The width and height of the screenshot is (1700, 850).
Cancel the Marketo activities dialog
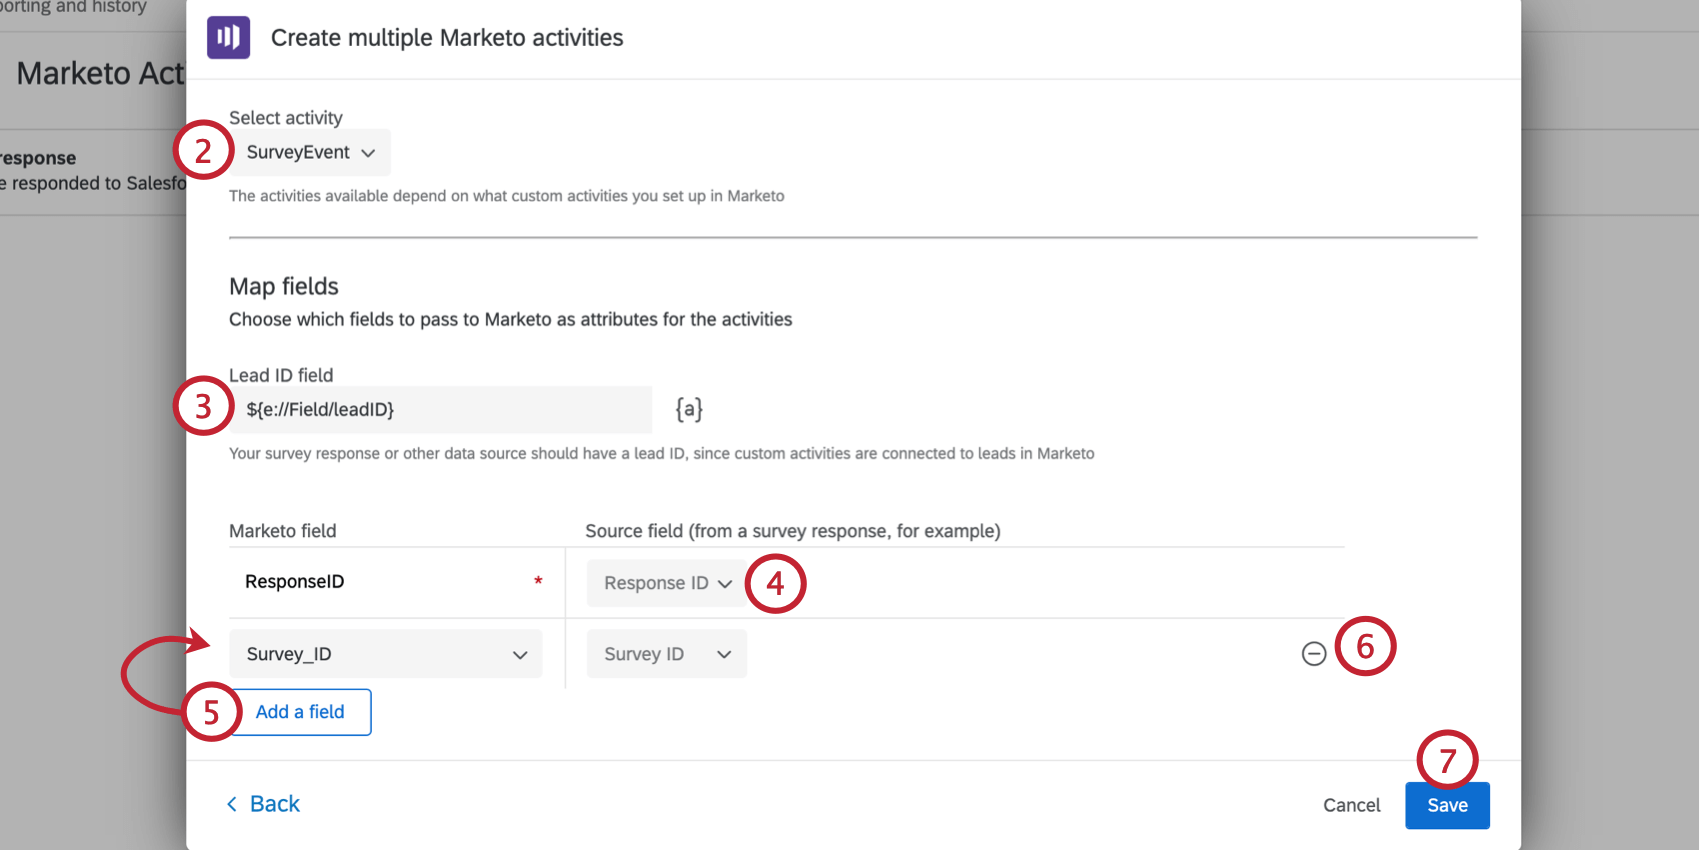(x=1351, y=806)
